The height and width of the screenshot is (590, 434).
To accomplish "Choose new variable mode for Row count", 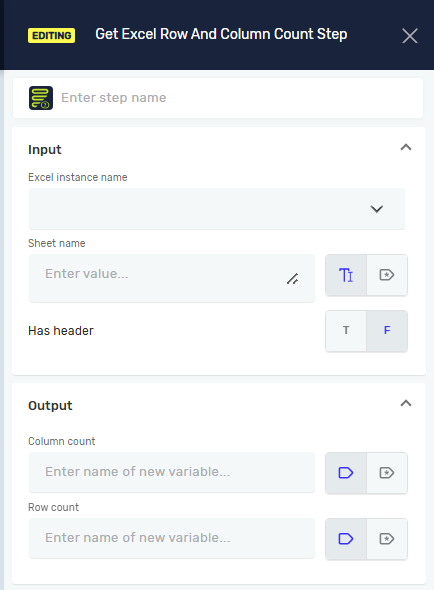I will (346, 539).
